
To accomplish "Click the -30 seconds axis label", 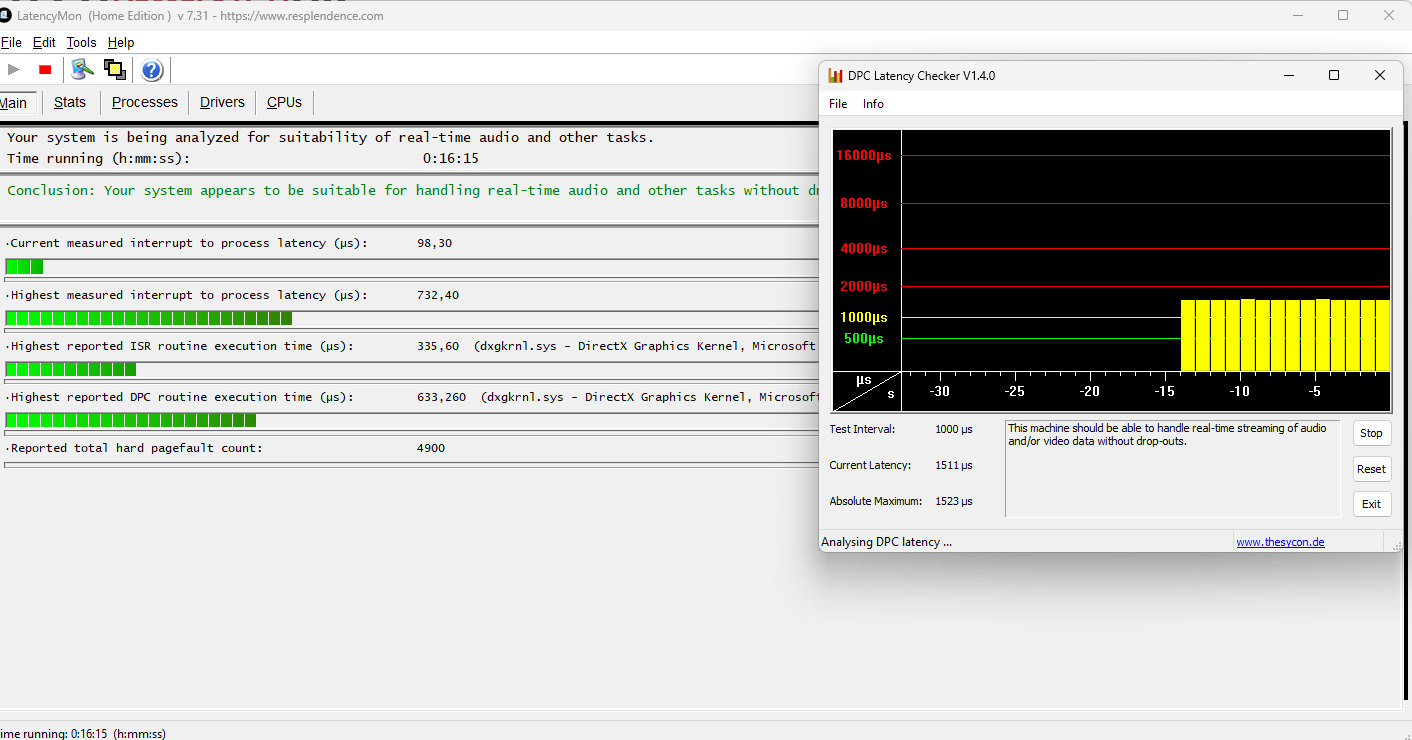I will pyautogui.click(x=939, y=391).
